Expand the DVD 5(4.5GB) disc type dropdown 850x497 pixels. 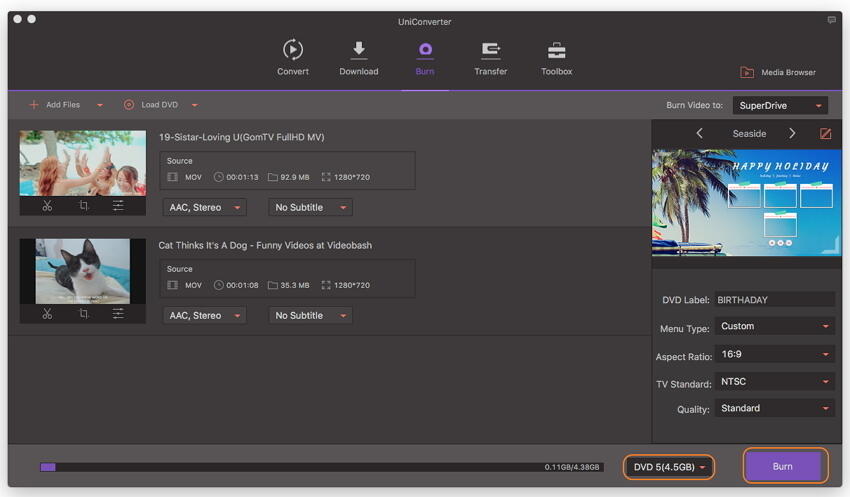(669, 467)
